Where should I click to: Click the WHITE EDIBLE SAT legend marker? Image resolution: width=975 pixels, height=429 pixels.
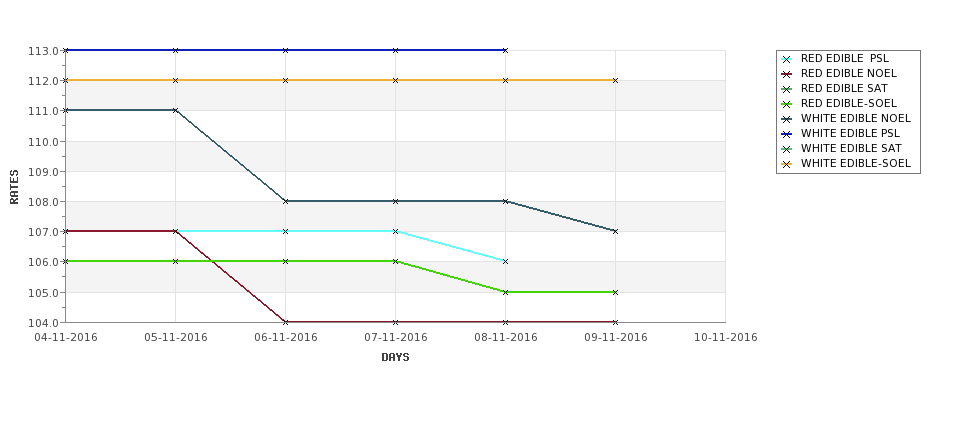[x=787, y=149]
